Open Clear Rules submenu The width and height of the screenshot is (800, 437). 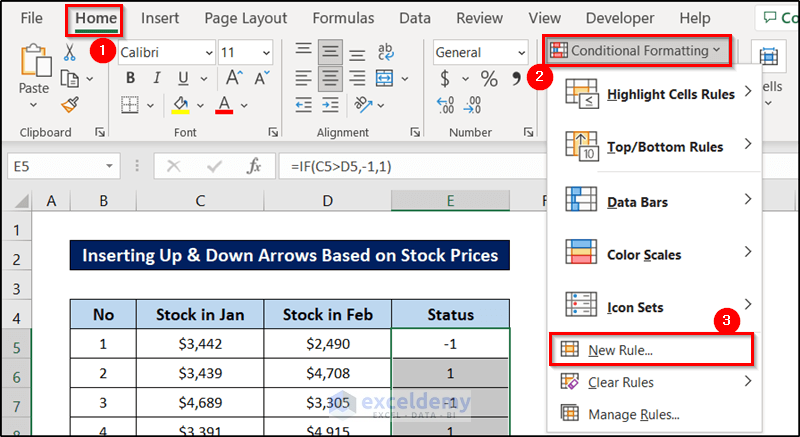pos(655,382)
